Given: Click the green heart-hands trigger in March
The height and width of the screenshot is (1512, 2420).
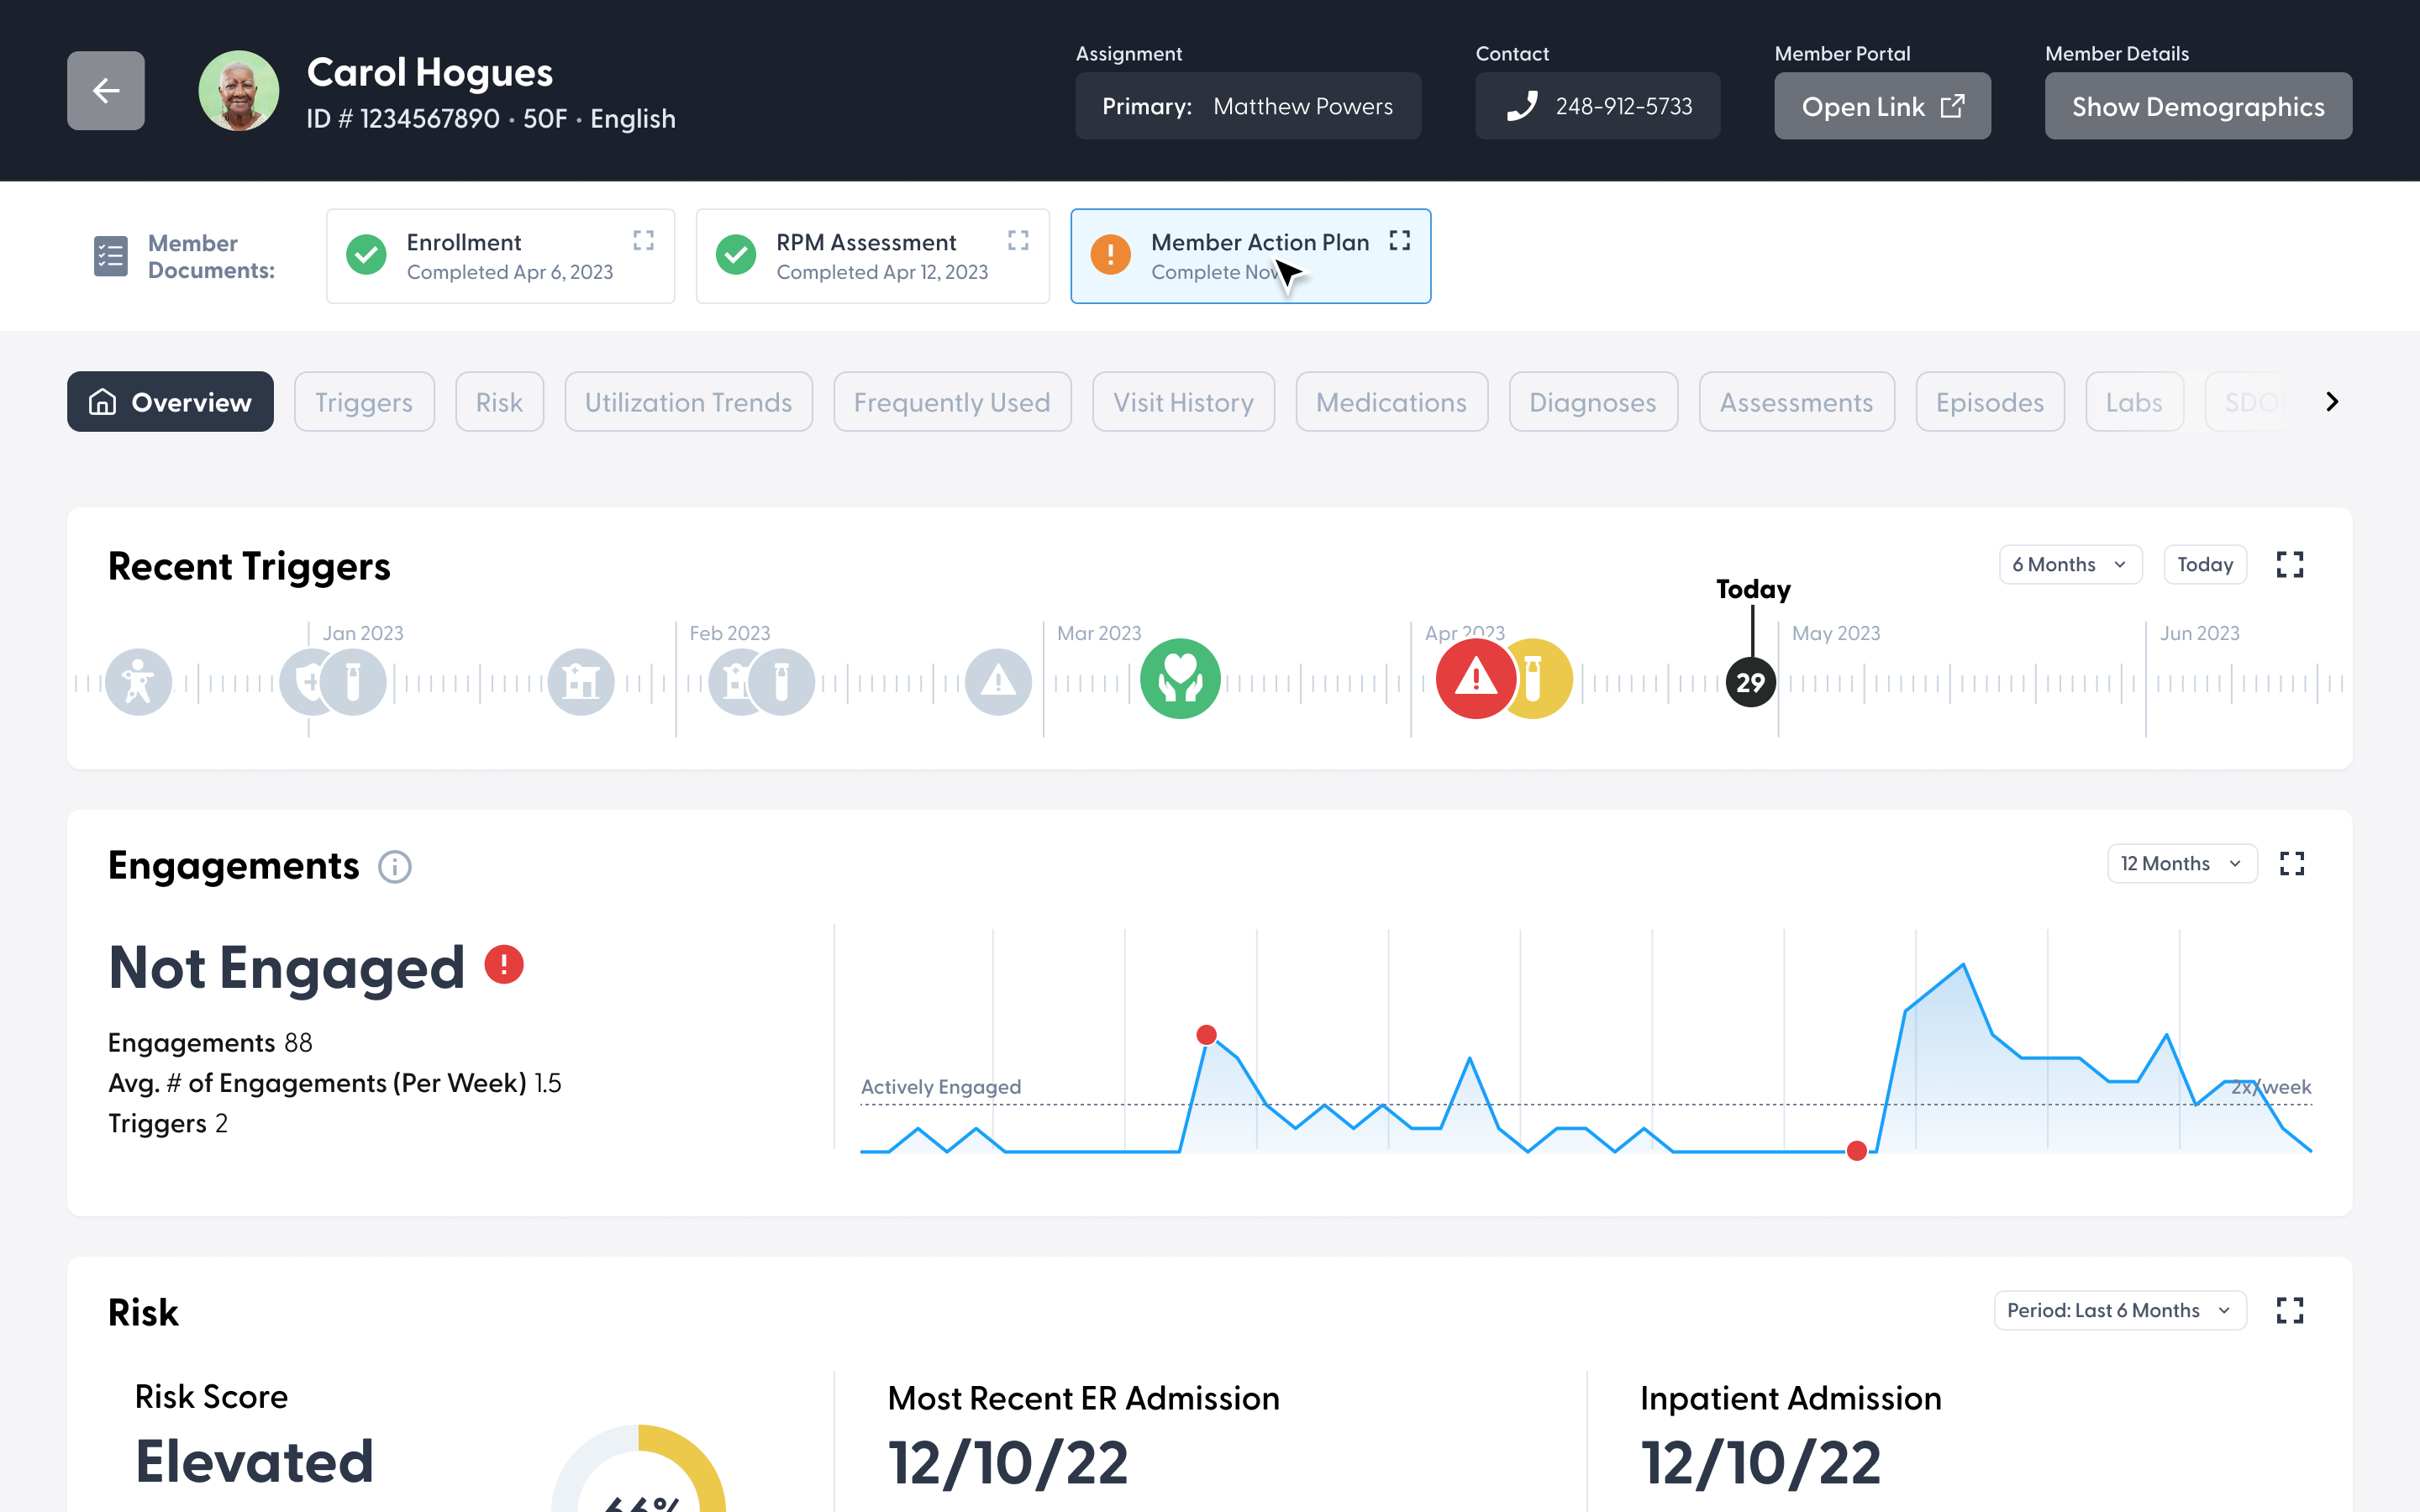Looking at the screenshot, I should (x=1180, y=680).
